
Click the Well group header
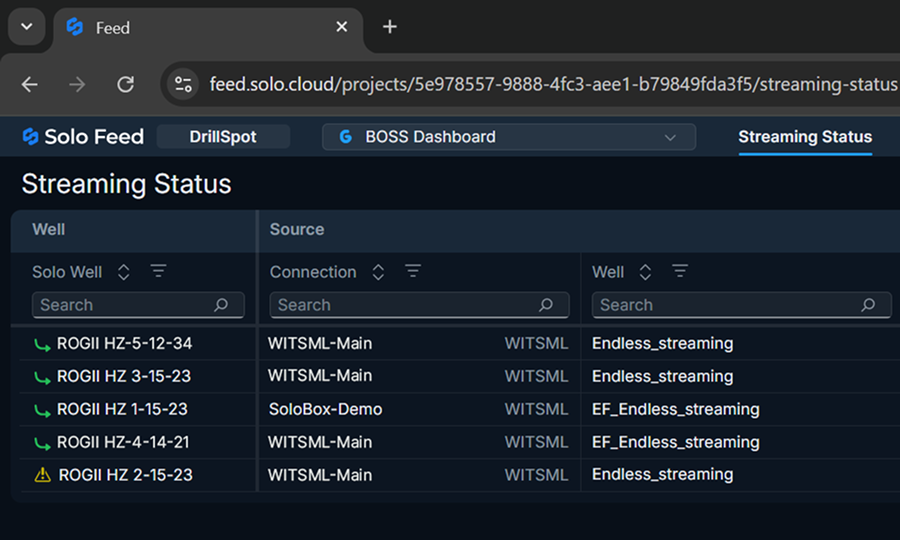(48, 230)
